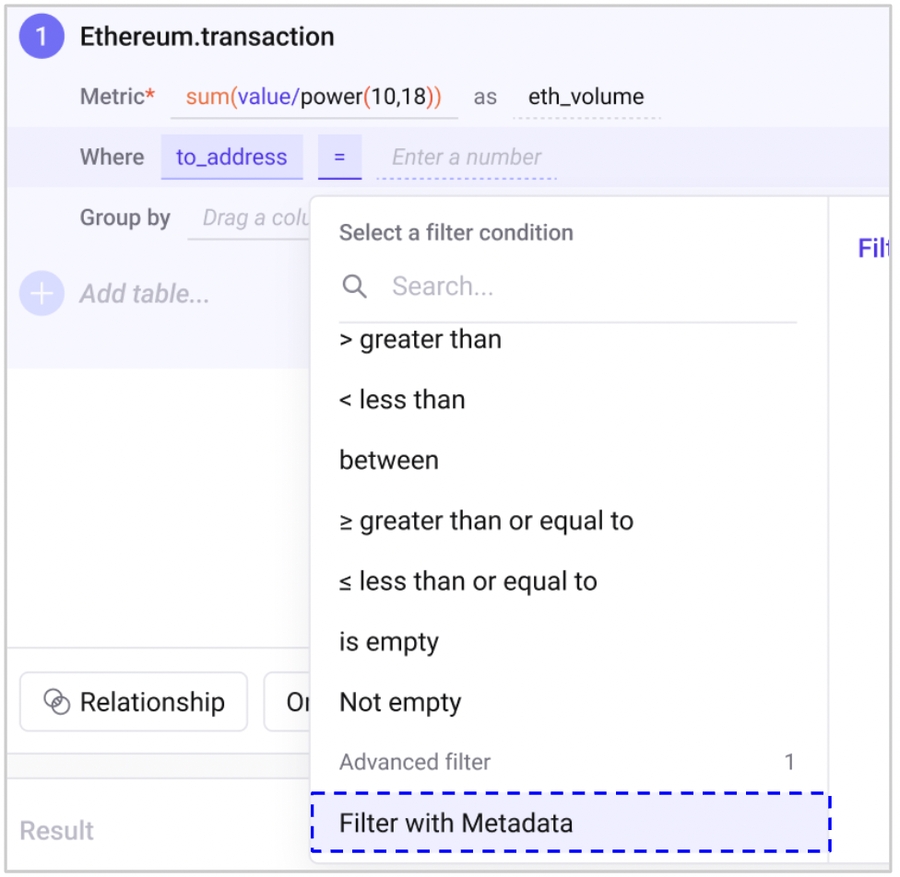Select the greater than condition
This screenshot has width=900, height=877.
coord(420,340)
